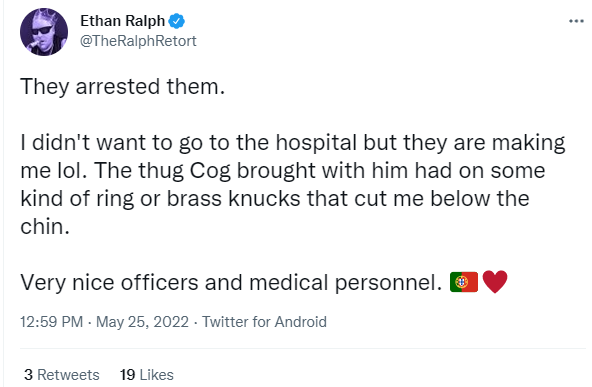The height and width of the screenshot is (387, 592).
Task: Click the 'They arrested them.' sentence
Action: [123, 87]
